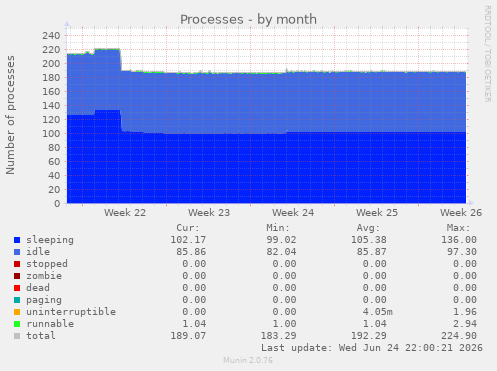Select uninterruptible average value 4.05m

coord(378,312)
